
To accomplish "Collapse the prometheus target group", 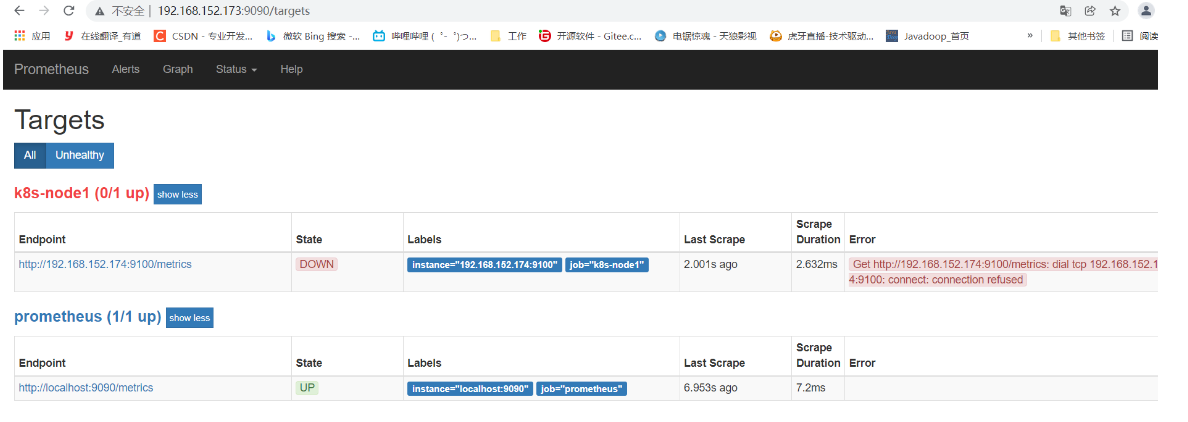I will point(190,318).
